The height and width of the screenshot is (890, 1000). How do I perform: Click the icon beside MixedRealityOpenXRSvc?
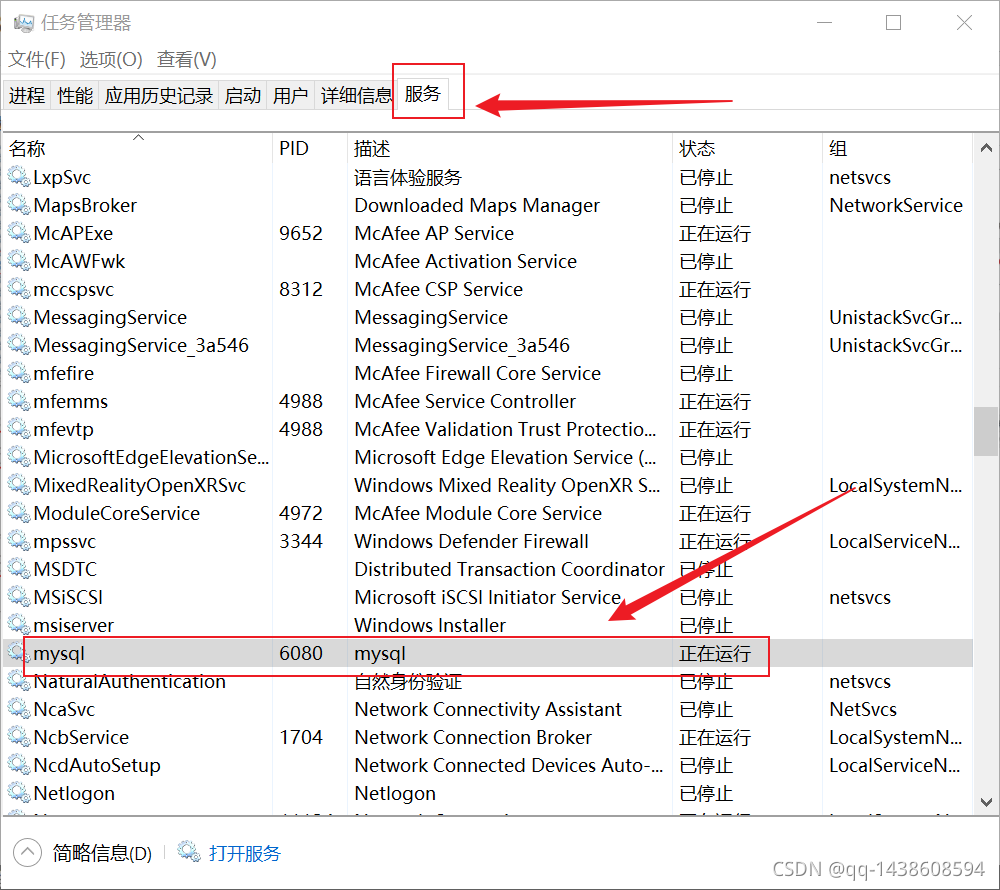tap(18, 485)
